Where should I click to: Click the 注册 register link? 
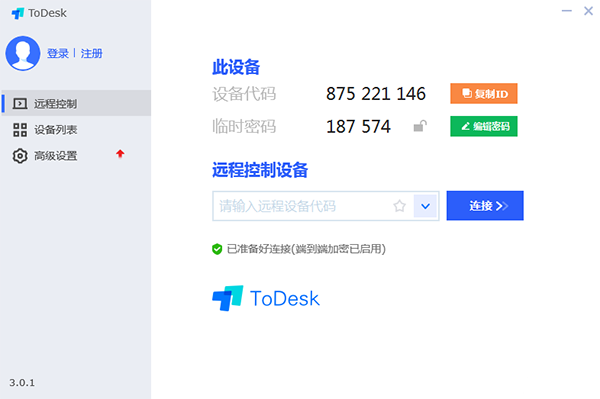[x=91, y=53]
